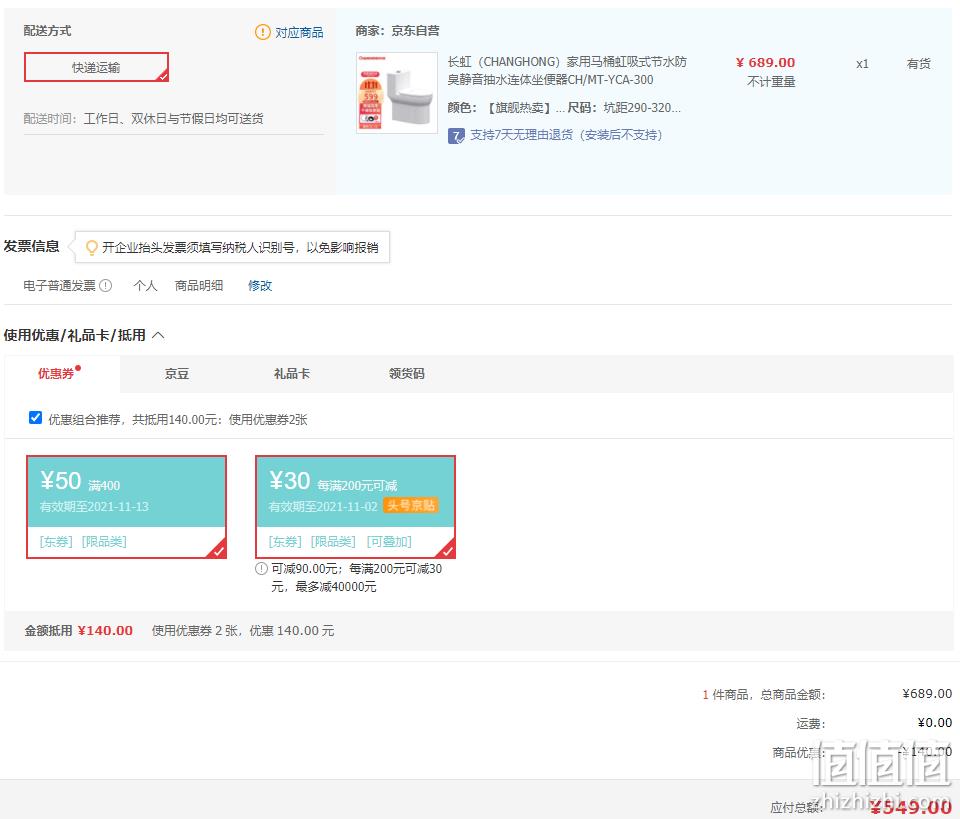Click the 总商品金额 ¥689.00 value

tap(927, 694)
